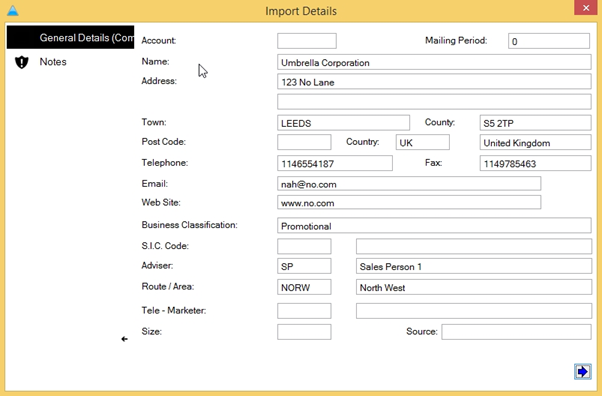Click the Account input field
The width and height of the screenshot is (602, 396).
click(307, 41)
